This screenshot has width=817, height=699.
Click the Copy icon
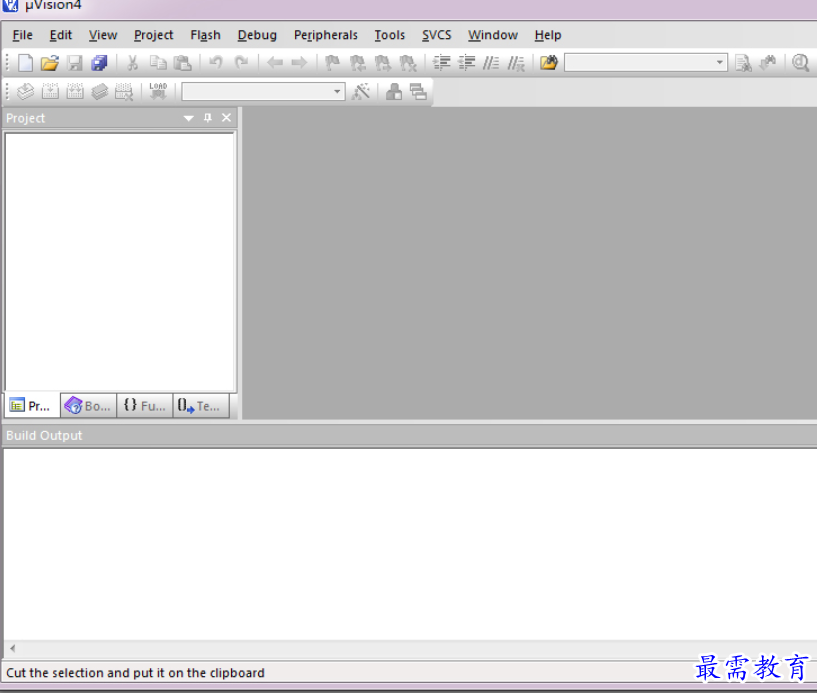tap(158, 63)
